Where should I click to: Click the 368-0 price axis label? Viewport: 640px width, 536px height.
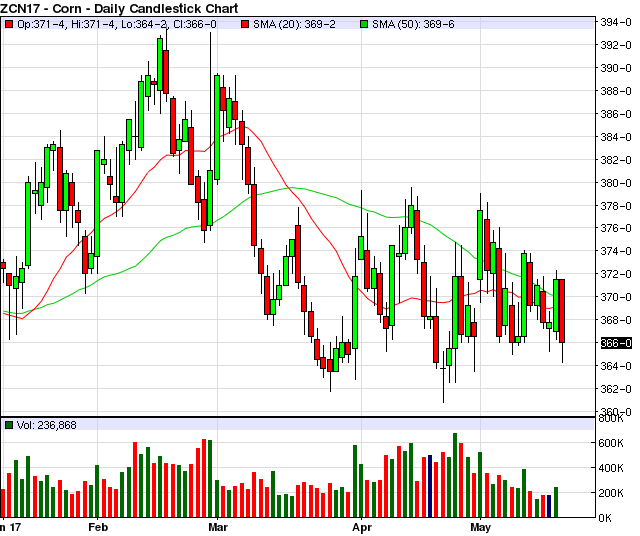click(616, 320)
